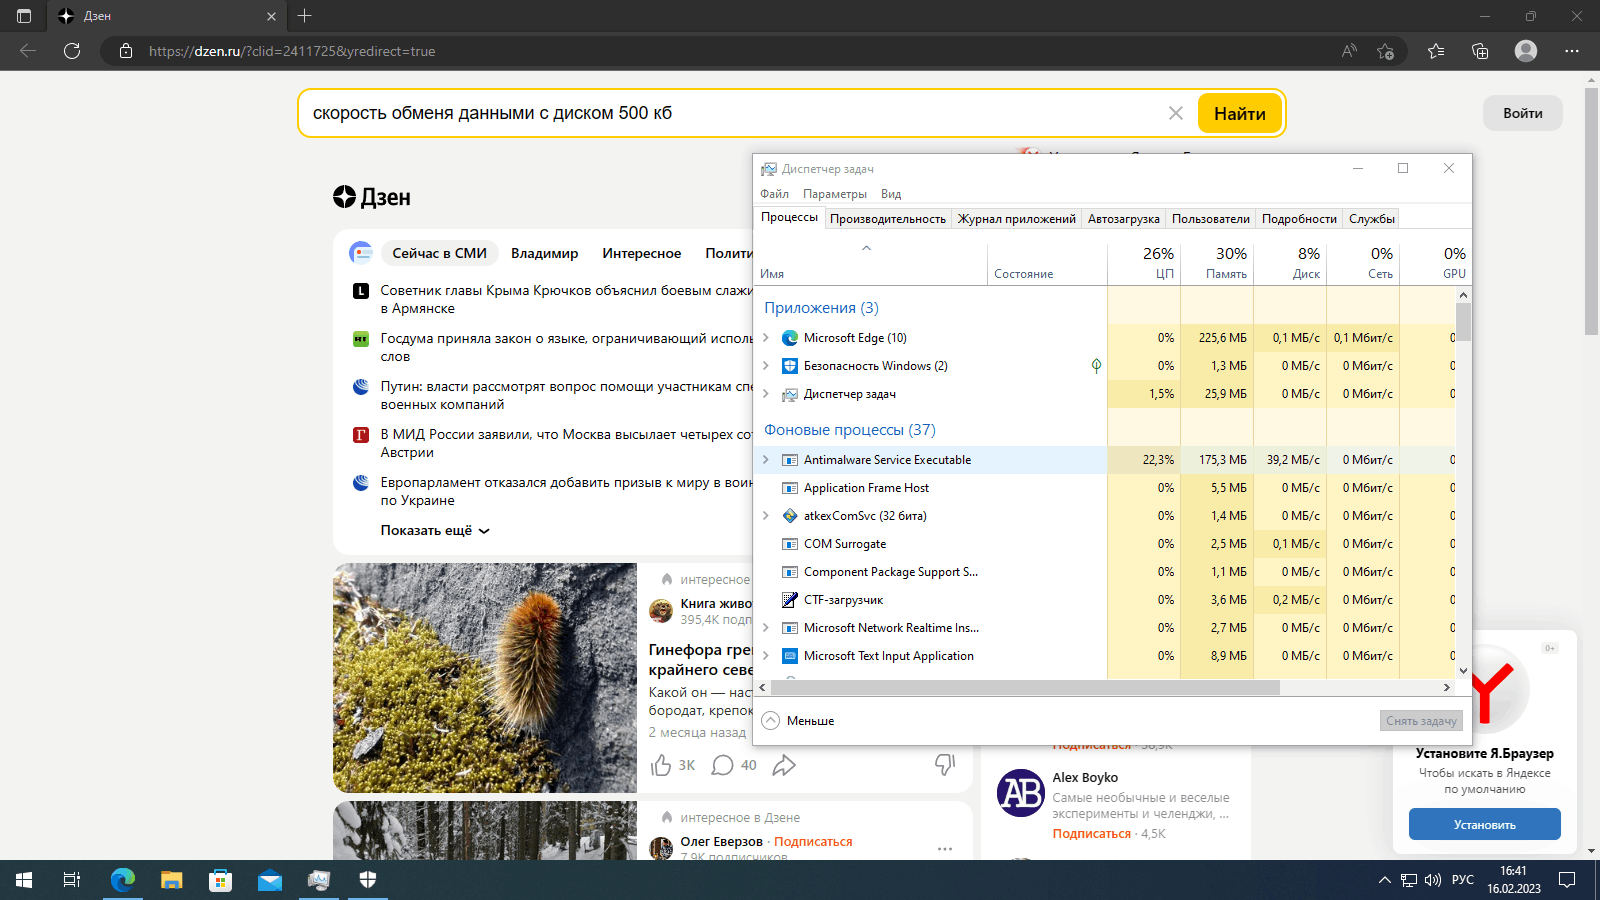Select the Application Frame Host process row
1600x900 pixels.
[x=1107, y=488]
